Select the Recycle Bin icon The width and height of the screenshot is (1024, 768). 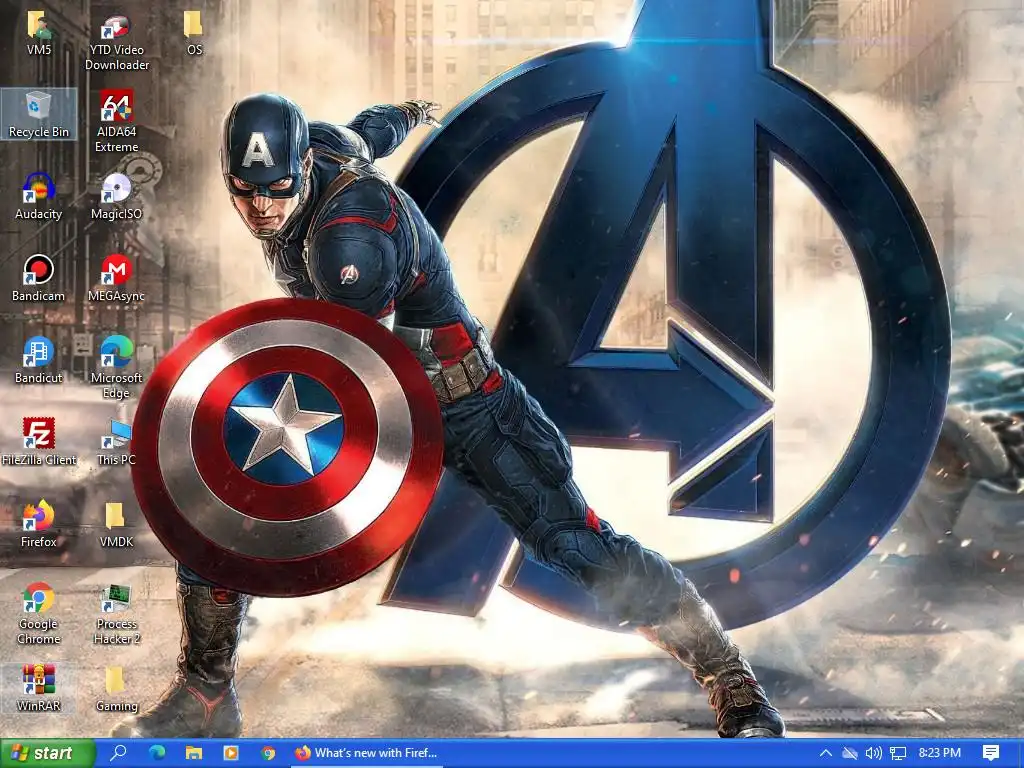coord(39,114)
